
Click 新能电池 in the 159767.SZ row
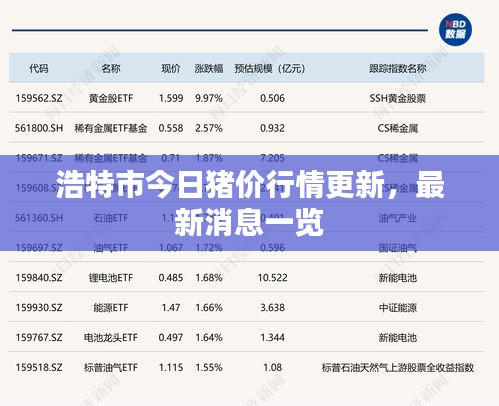[398, 338]
